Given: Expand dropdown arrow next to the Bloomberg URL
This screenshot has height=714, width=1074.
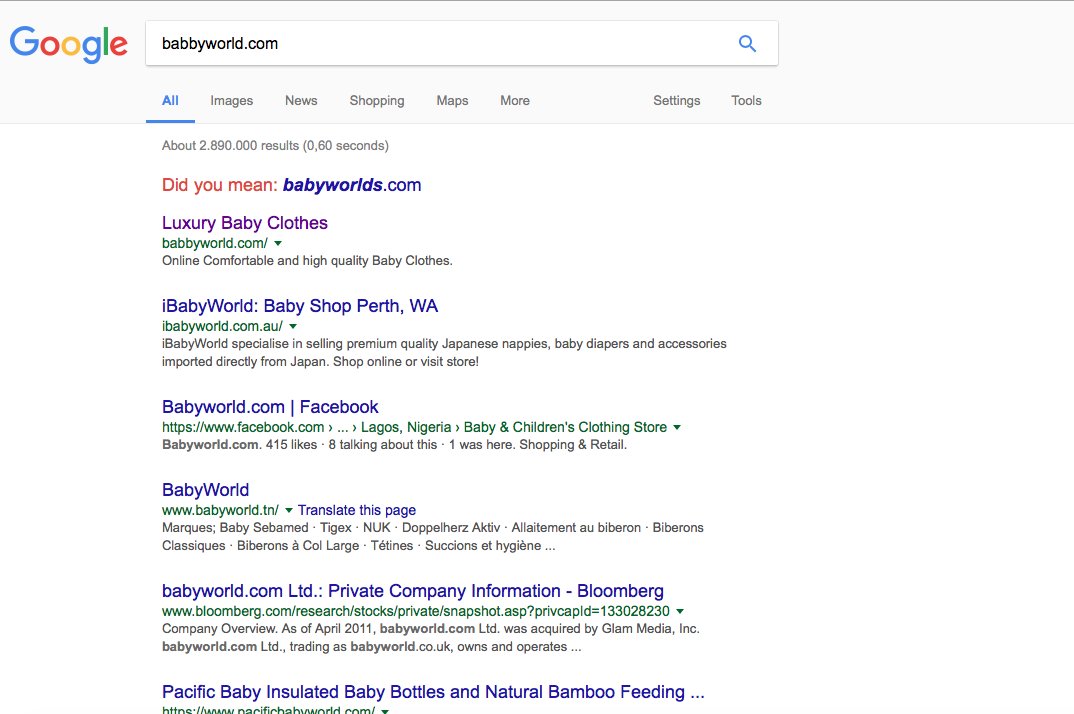Looking at the screenshot, I should (x=680, y=611).
